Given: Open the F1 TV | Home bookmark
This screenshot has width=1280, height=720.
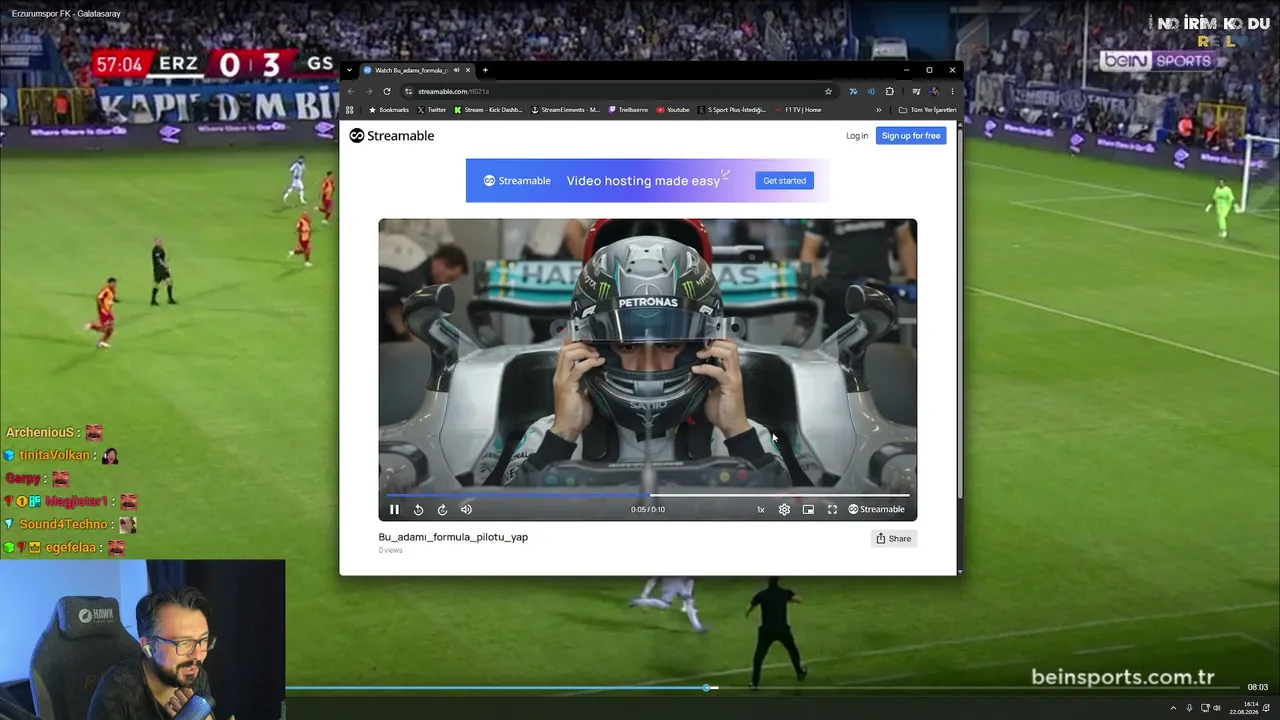Looking at the screenshot, I should (x=798, y=110).
